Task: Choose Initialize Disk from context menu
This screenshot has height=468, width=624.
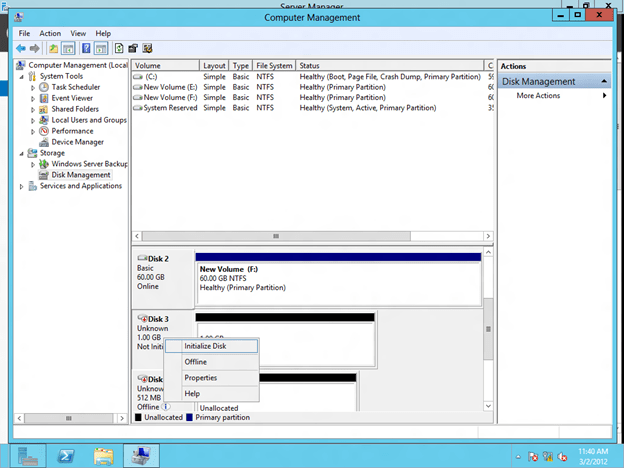Action: click(205, 346)
